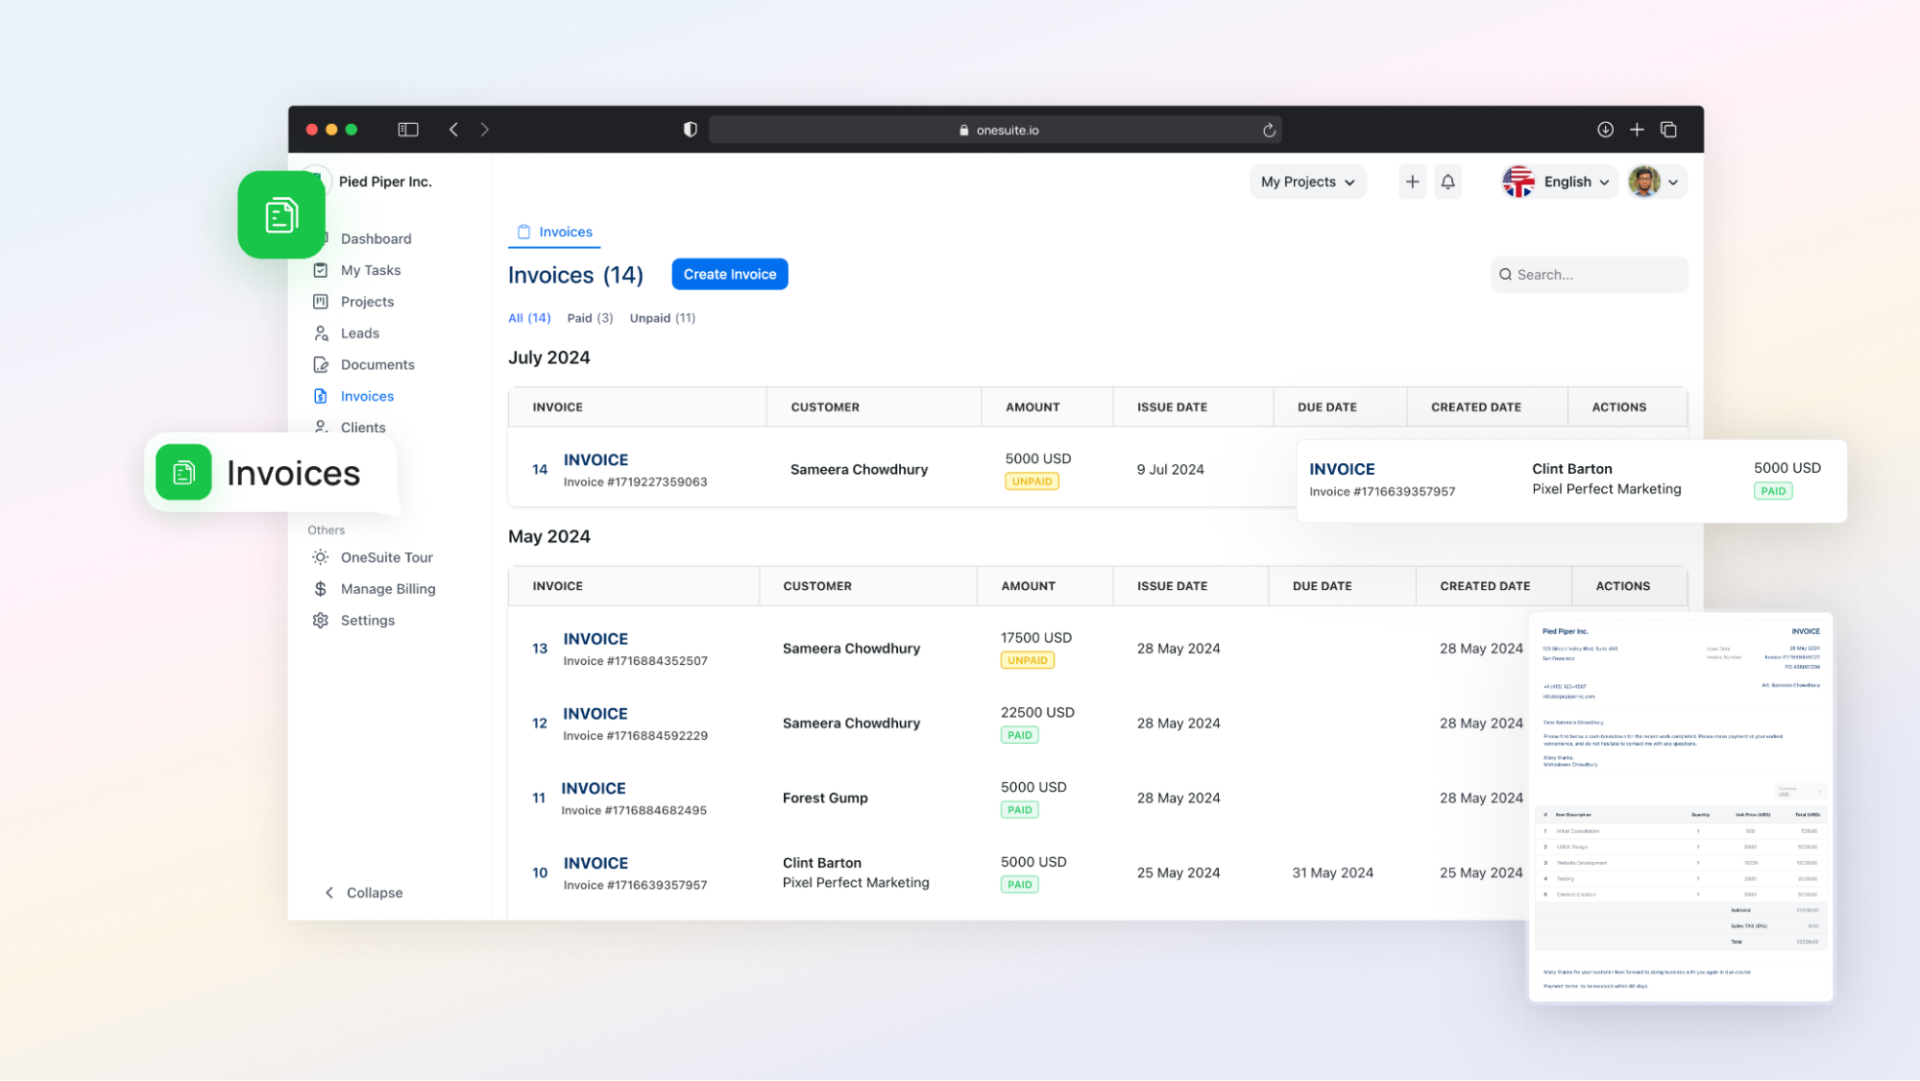1920x1081 pixels.
Task: Click the Invoices icon in sidebar
Action: coord(320,395)
